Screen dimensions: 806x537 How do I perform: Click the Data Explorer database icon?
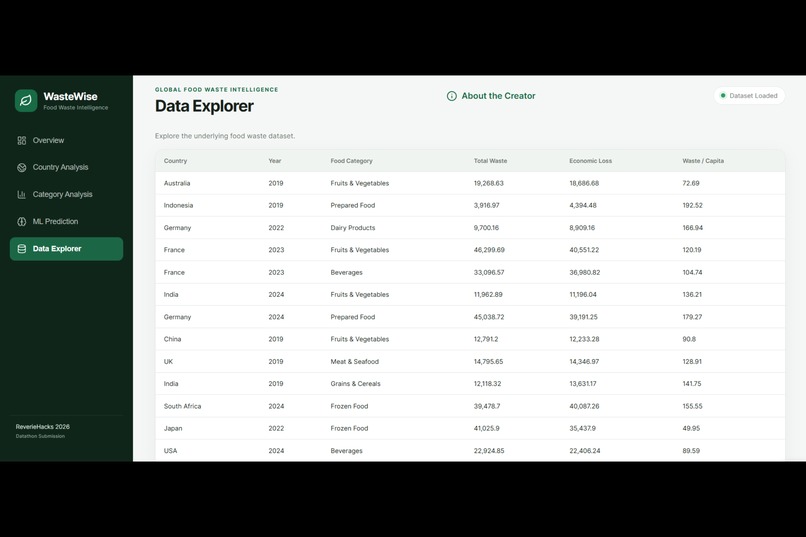(22, 249)
